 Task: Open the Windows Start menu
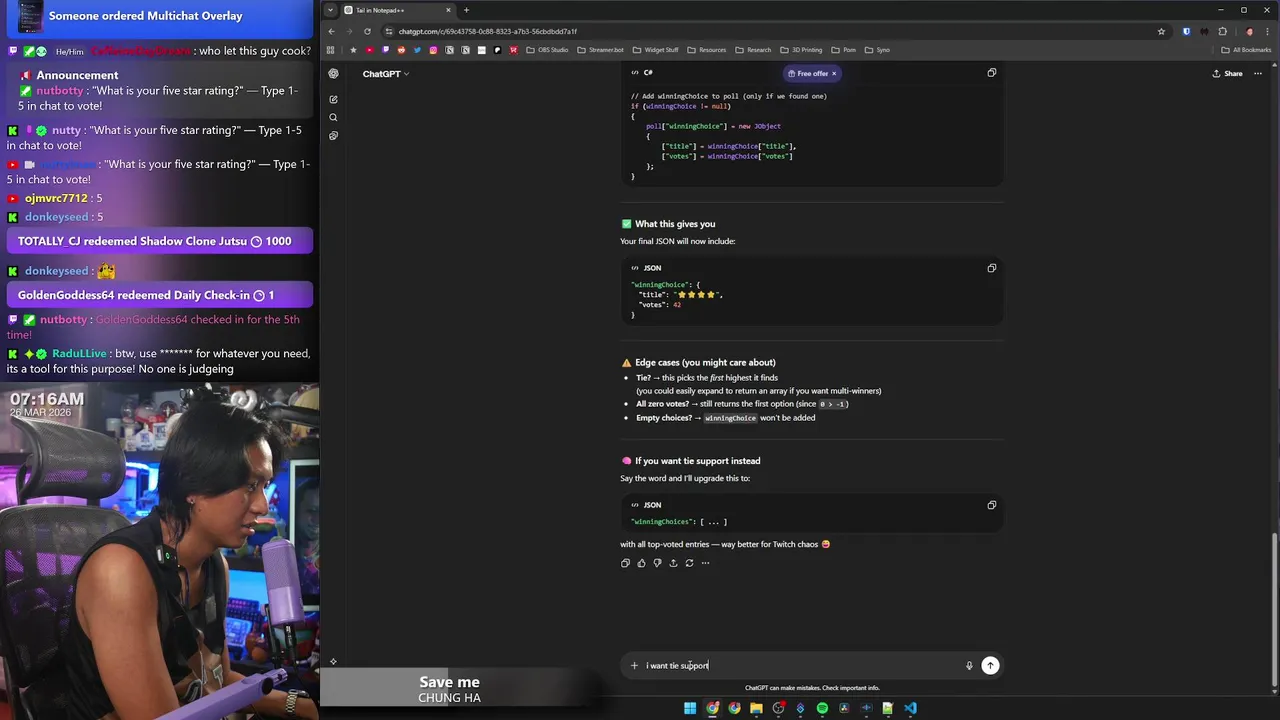(690, 708)
